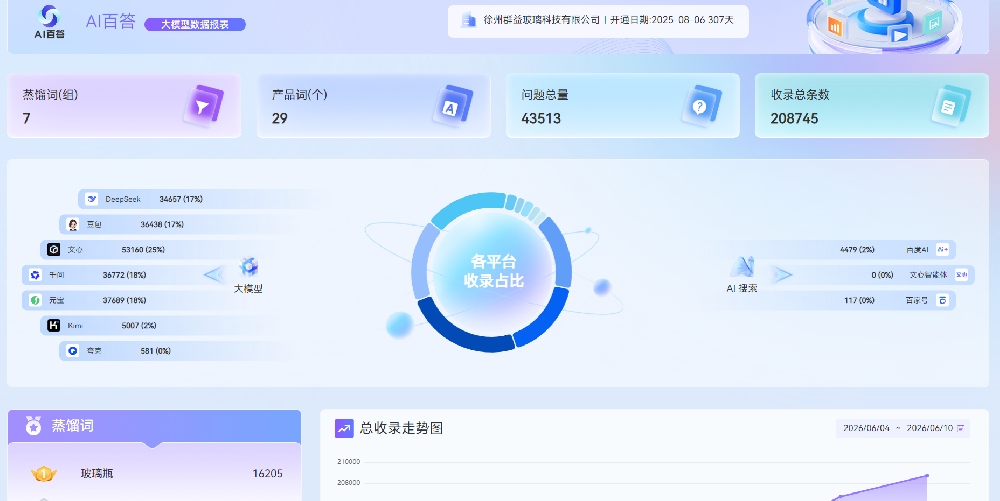Click the 开通日期 text in header
The height and width of the screenshot is (501, 1000).
click(672, 20)
